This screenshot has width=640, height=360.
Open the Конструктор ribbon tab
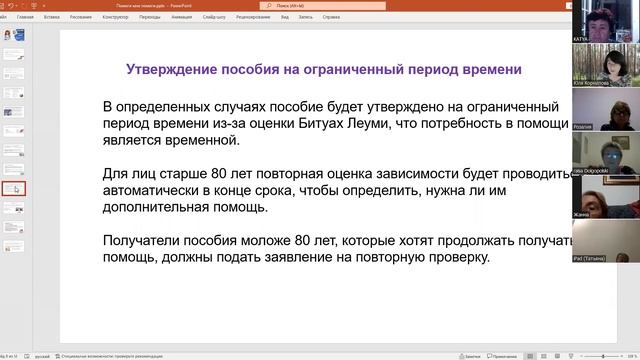coord(115,17)
